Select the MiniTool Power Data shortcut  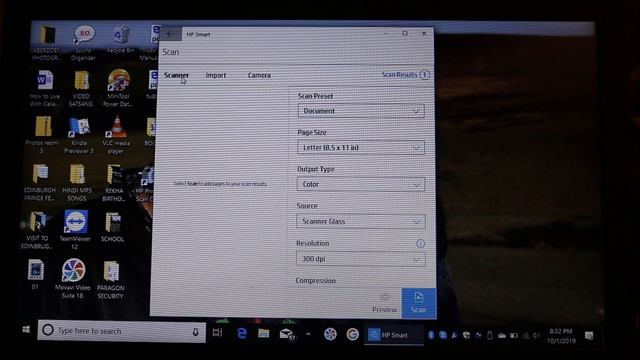click(x=118, y=88)
